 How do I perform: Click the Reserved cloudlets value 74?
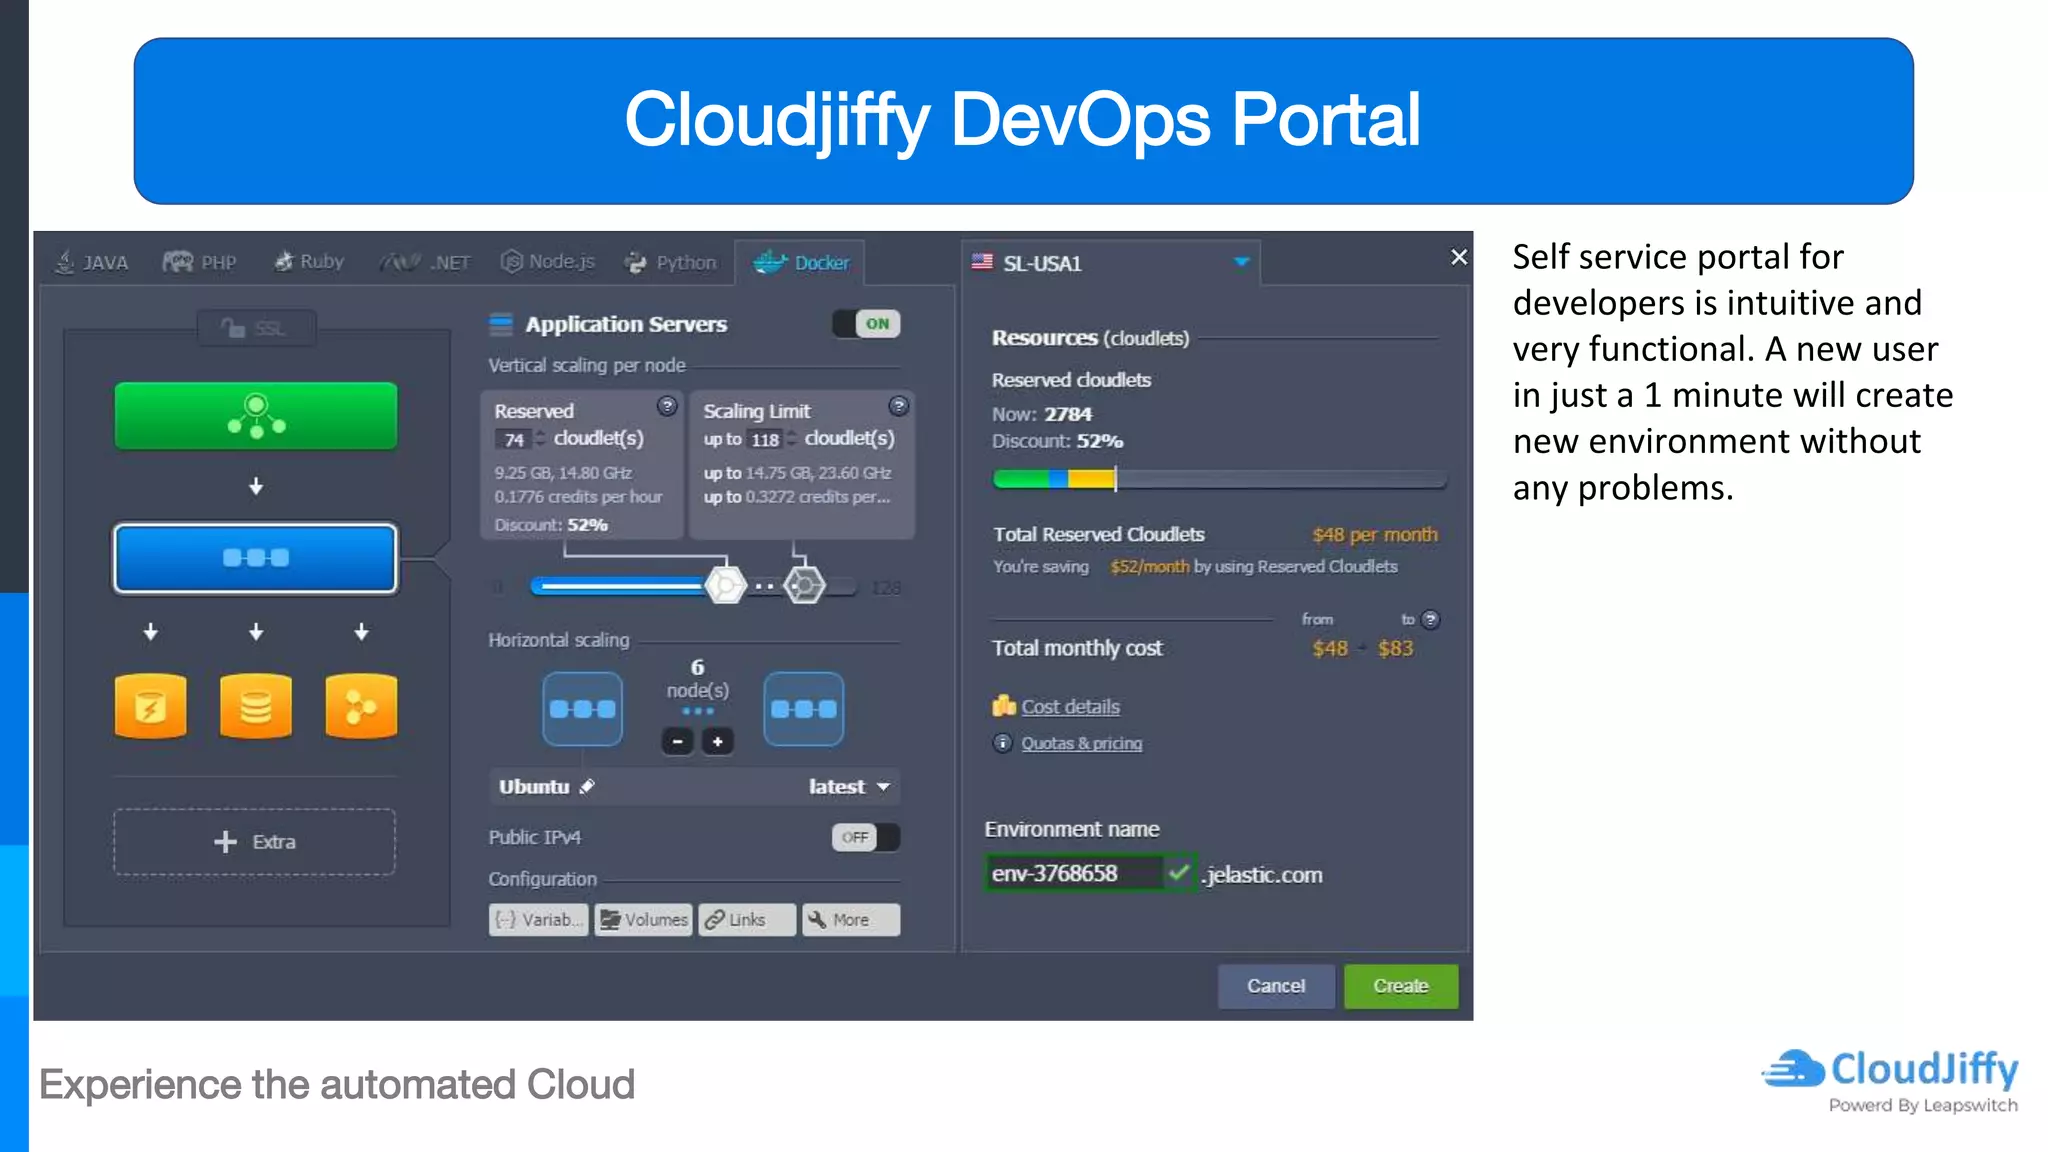[x=513, y=440]
